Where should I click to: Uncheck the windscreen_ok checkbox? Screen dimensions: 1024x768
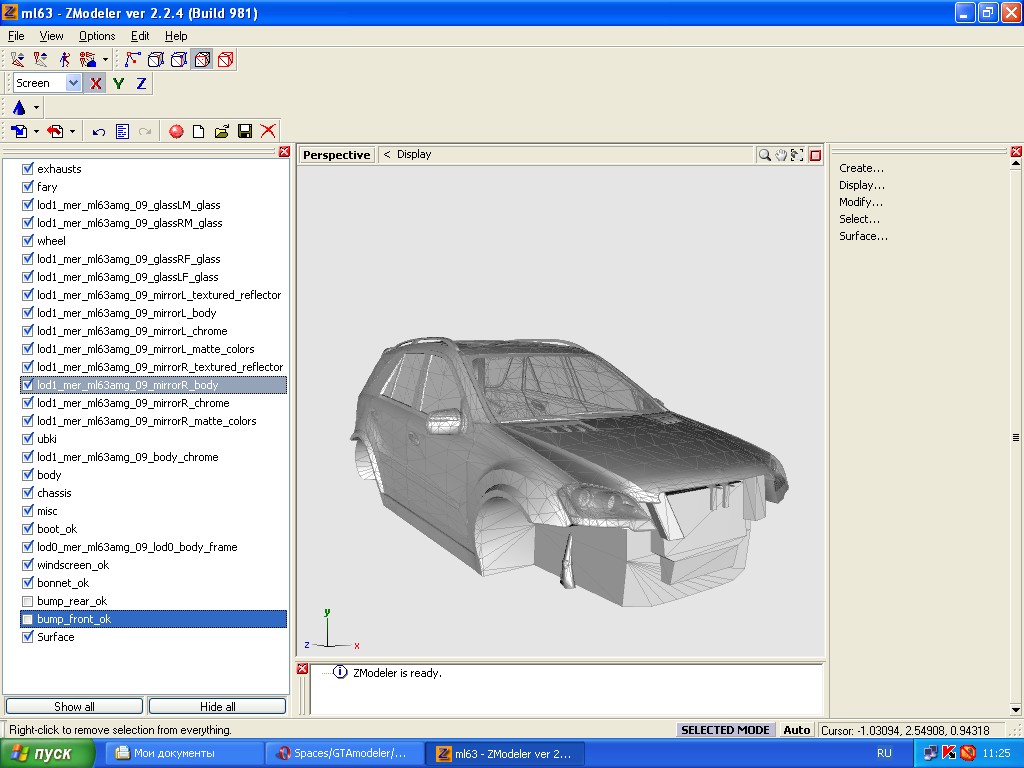28,565
